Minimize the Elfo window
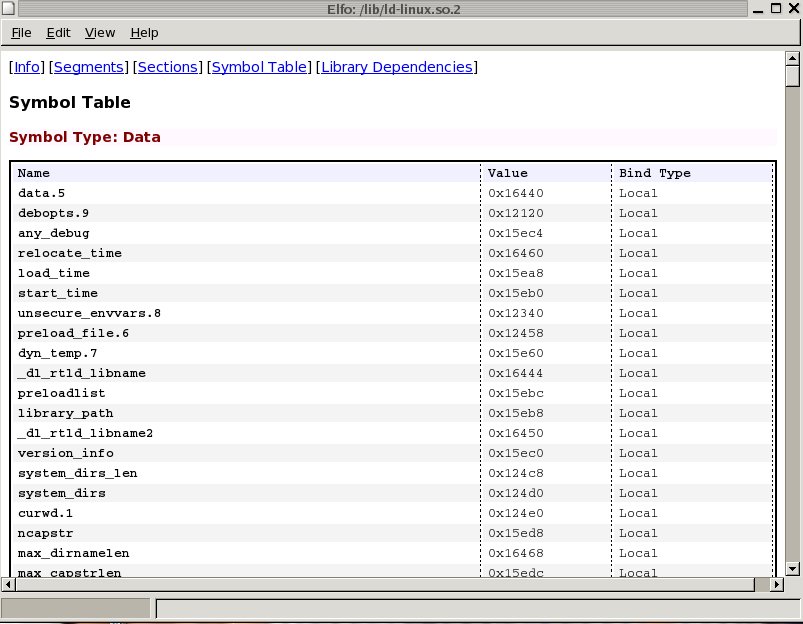 tap(756, 9)
